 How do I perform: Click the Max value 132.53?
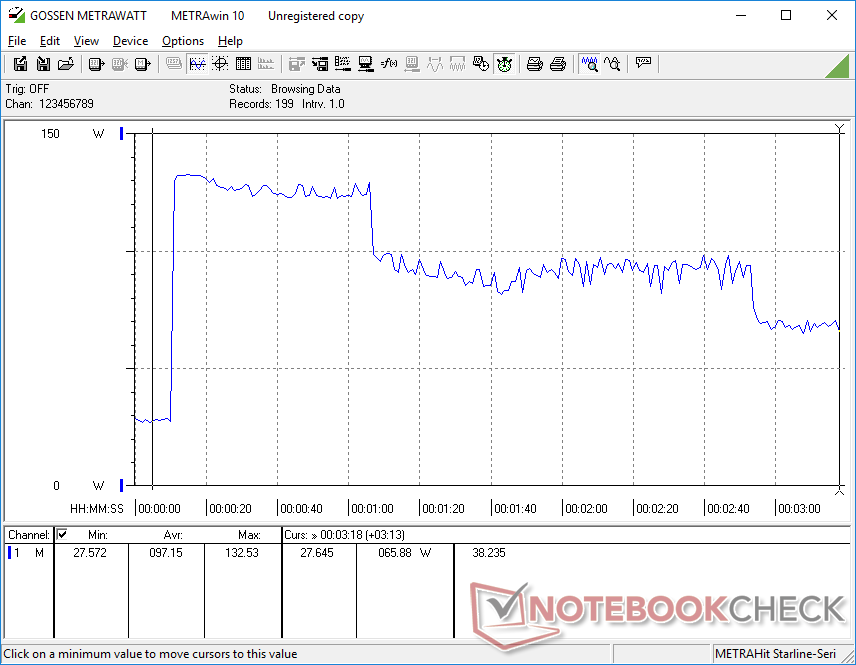coord(242,553)
